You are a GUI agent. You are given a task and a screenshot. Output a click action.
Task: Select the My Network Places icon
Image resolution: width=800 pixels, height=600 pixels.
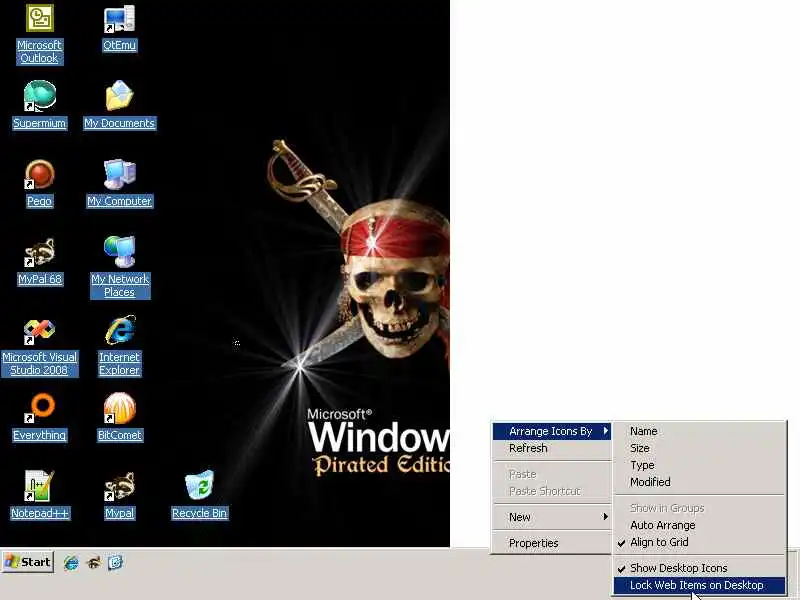tap(120, 267)
